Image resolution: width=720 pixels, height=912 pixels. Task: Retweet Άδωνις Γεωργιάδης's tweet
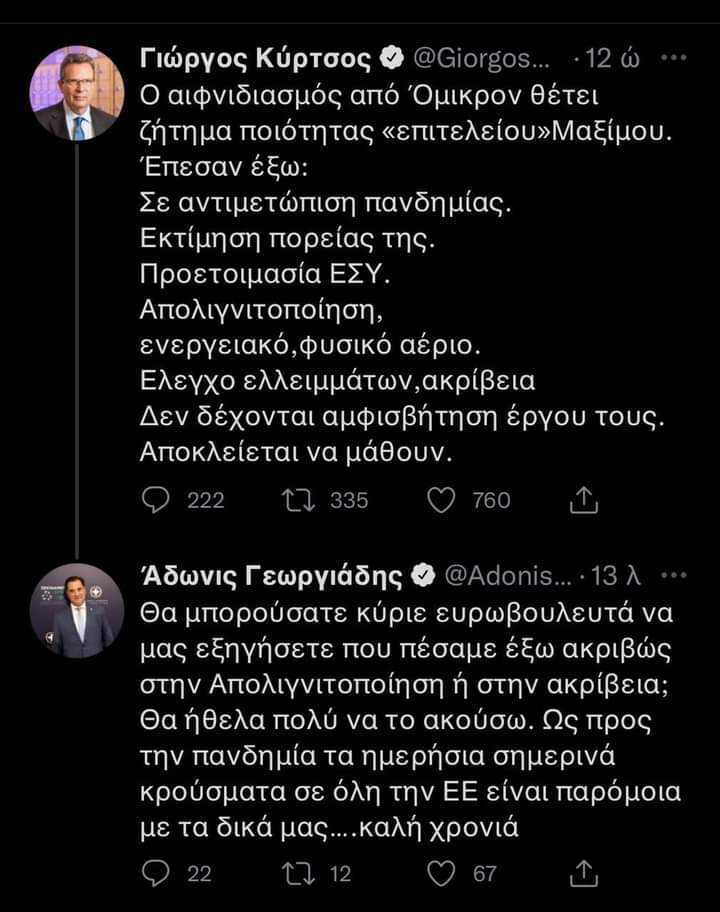pos(296,873)
